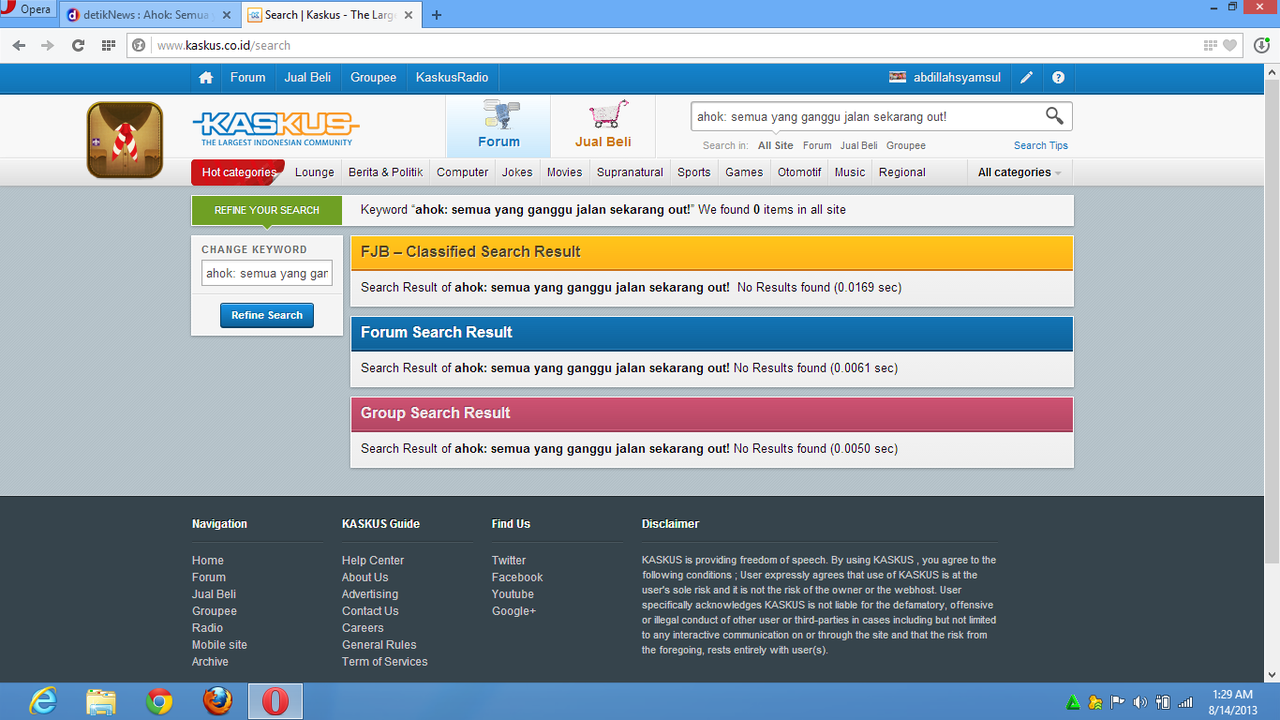Click the network signal icon in tray
Screen dimensions: 1280x720
(1185, 702)
